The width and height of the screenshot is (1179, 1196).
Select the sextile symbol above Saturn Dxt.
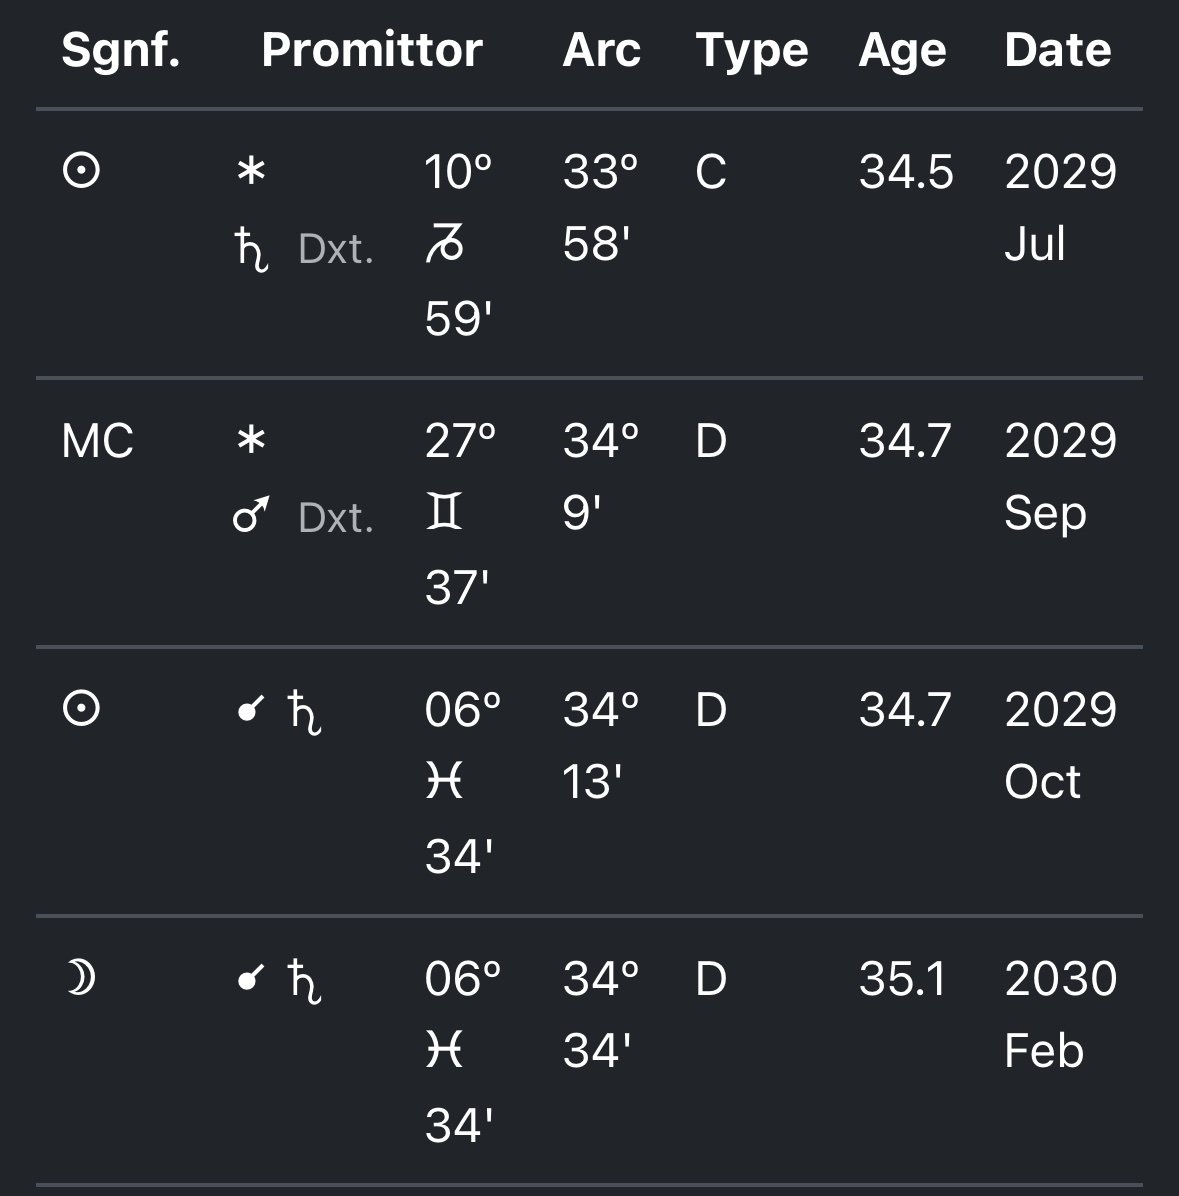click(251, 171)
